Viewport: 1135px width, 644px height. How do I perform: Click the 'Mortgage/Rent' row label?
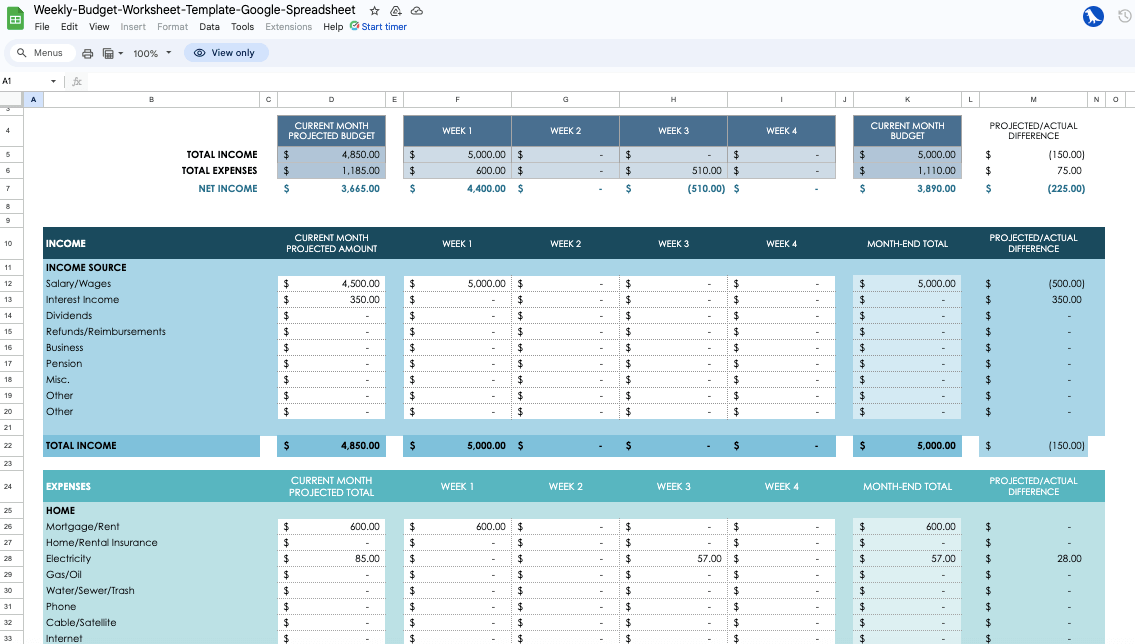tap(83, 527)
